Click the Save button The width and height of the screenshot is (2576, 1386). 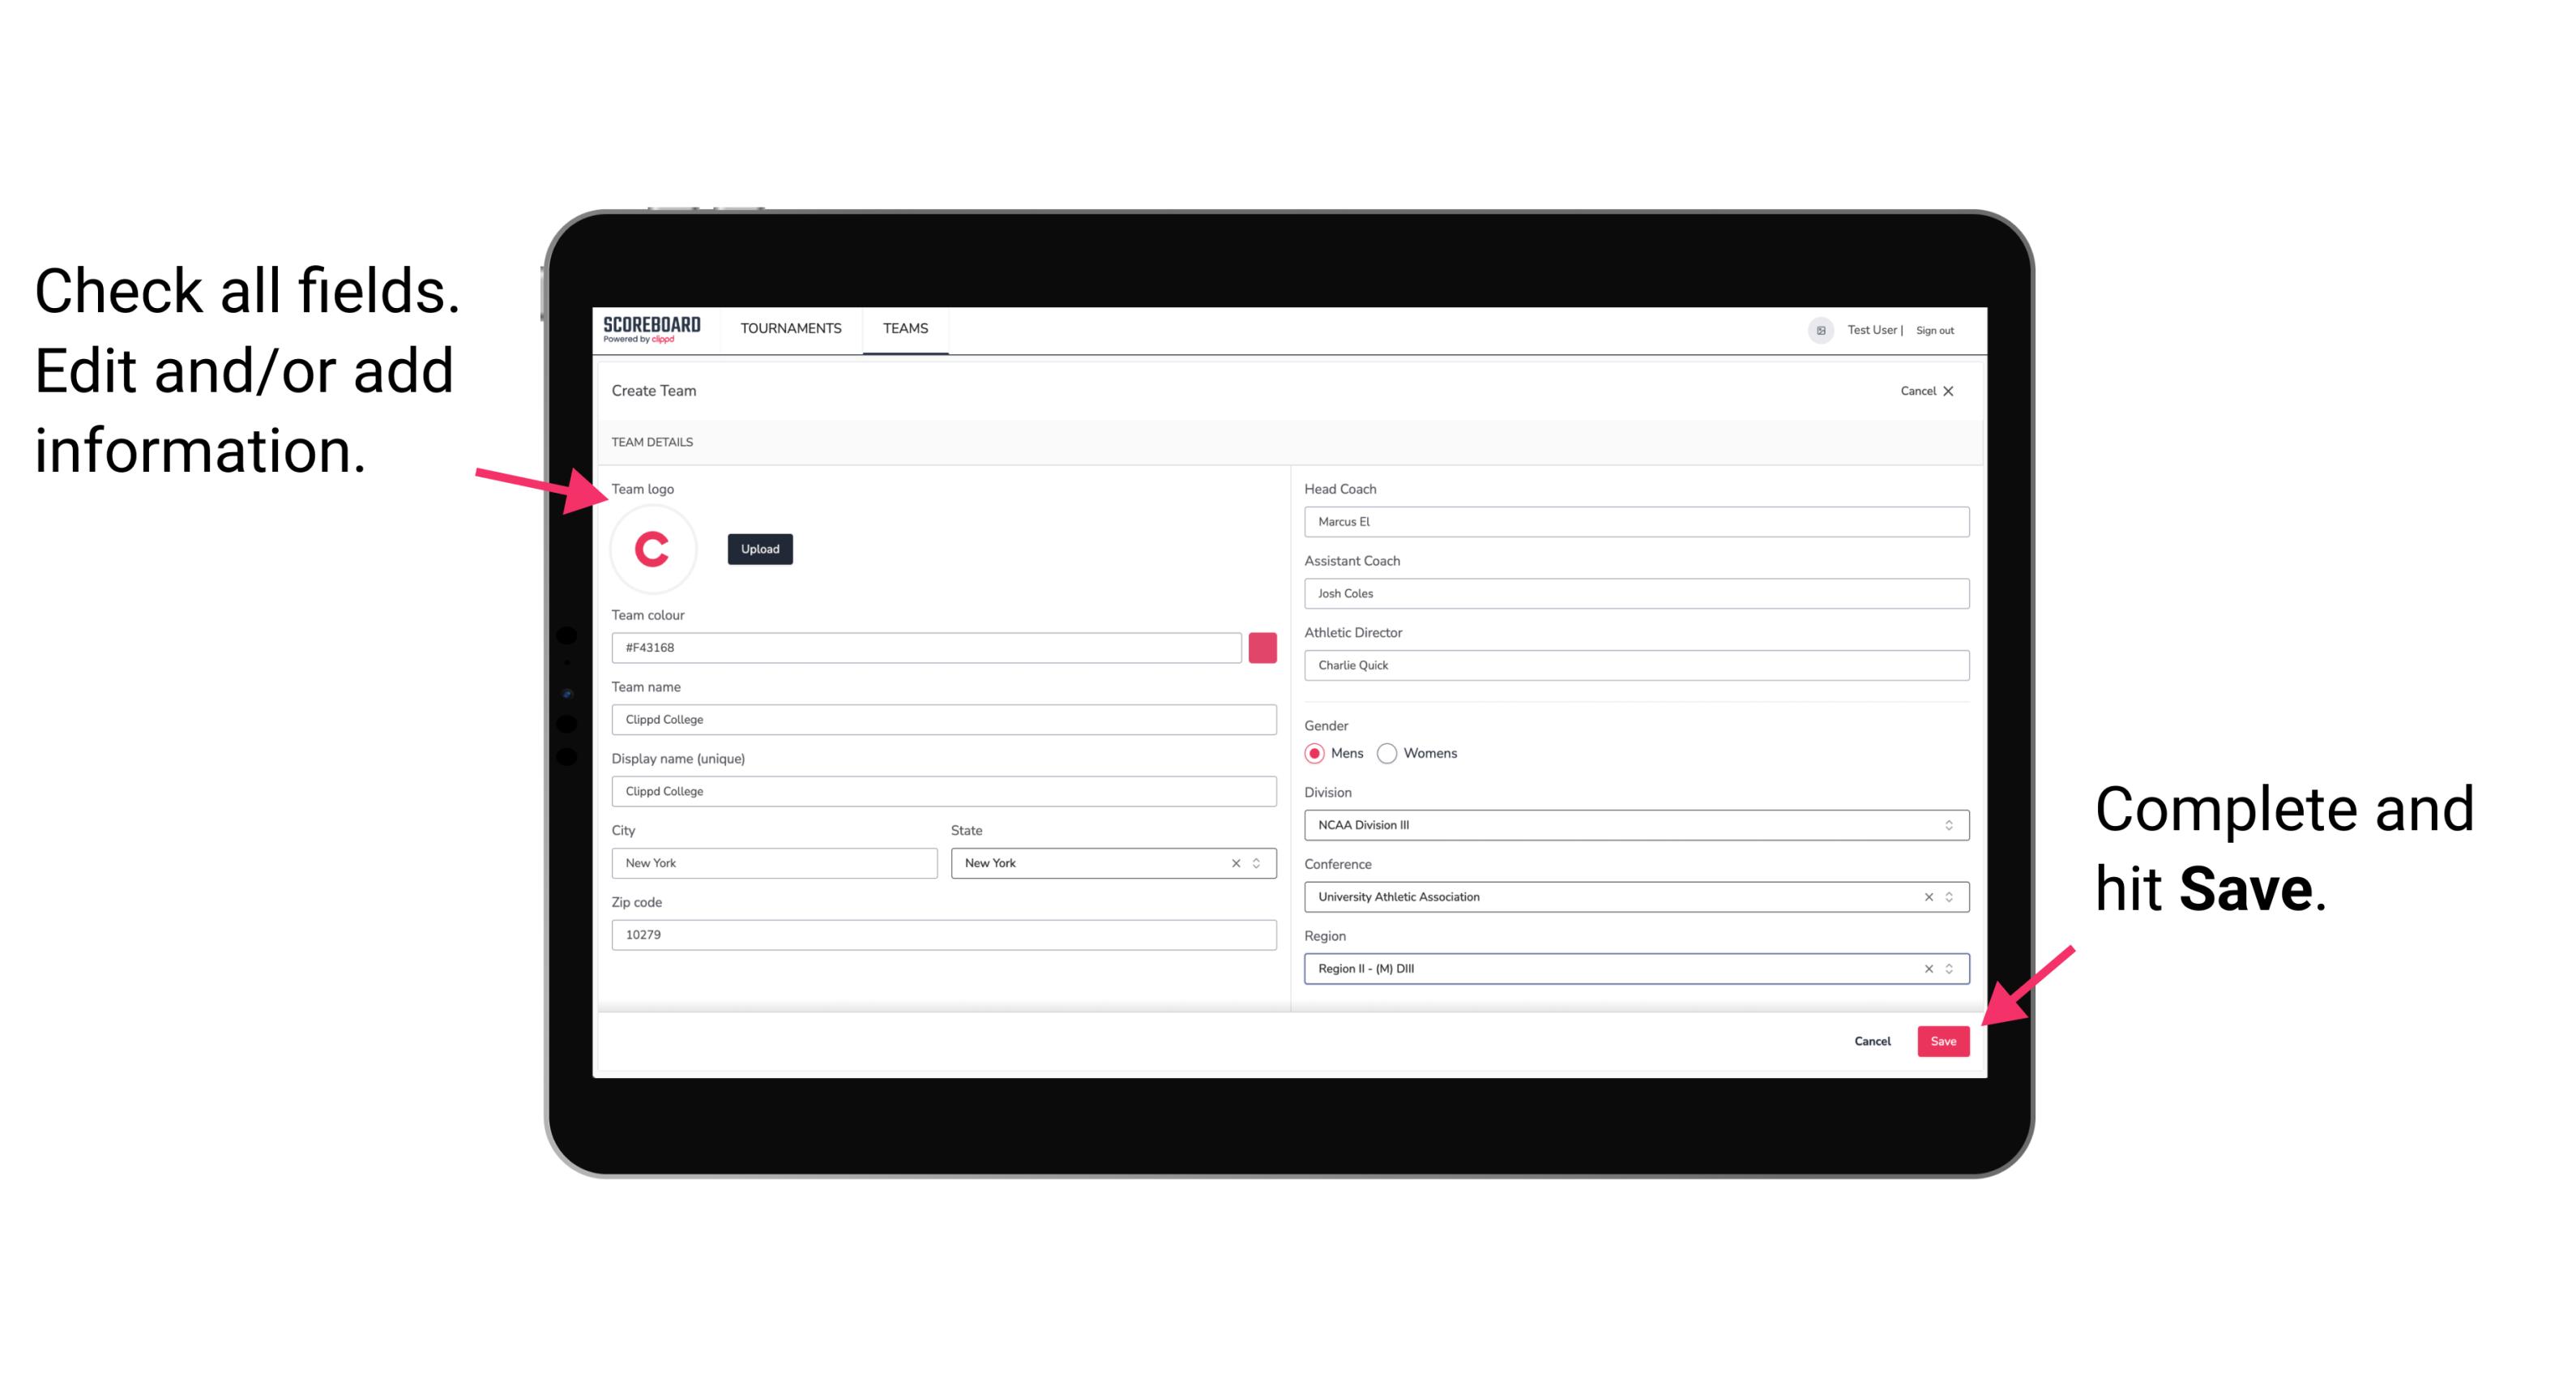1942,1039
